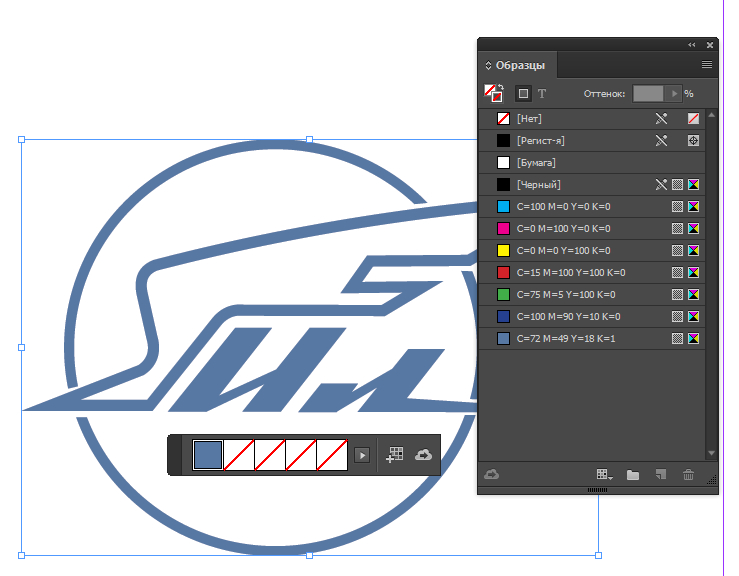Image resolution: width=739 pixels, height=576 pixels.
Task: Delete swatch with the trash icon
Action: (x=689, y=475)
